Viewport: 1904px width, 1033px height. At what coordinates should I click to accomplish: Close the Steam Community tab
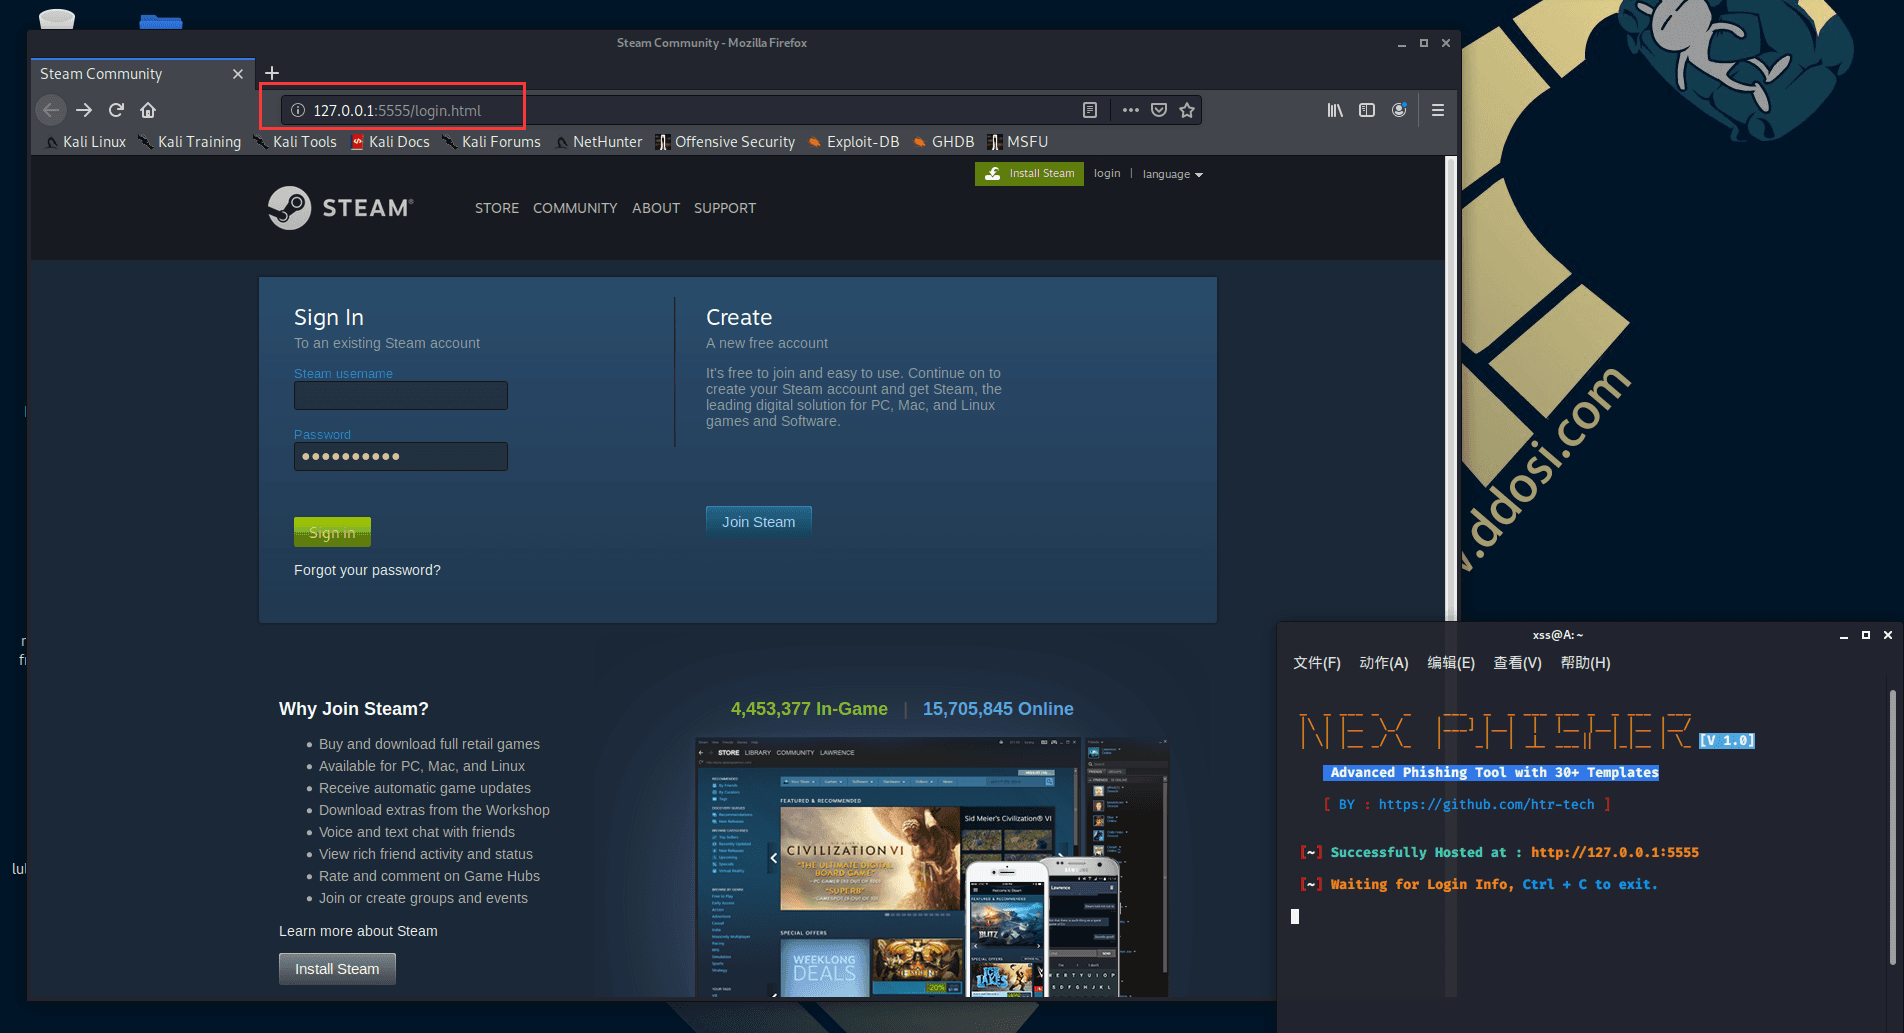click(238, 74)
